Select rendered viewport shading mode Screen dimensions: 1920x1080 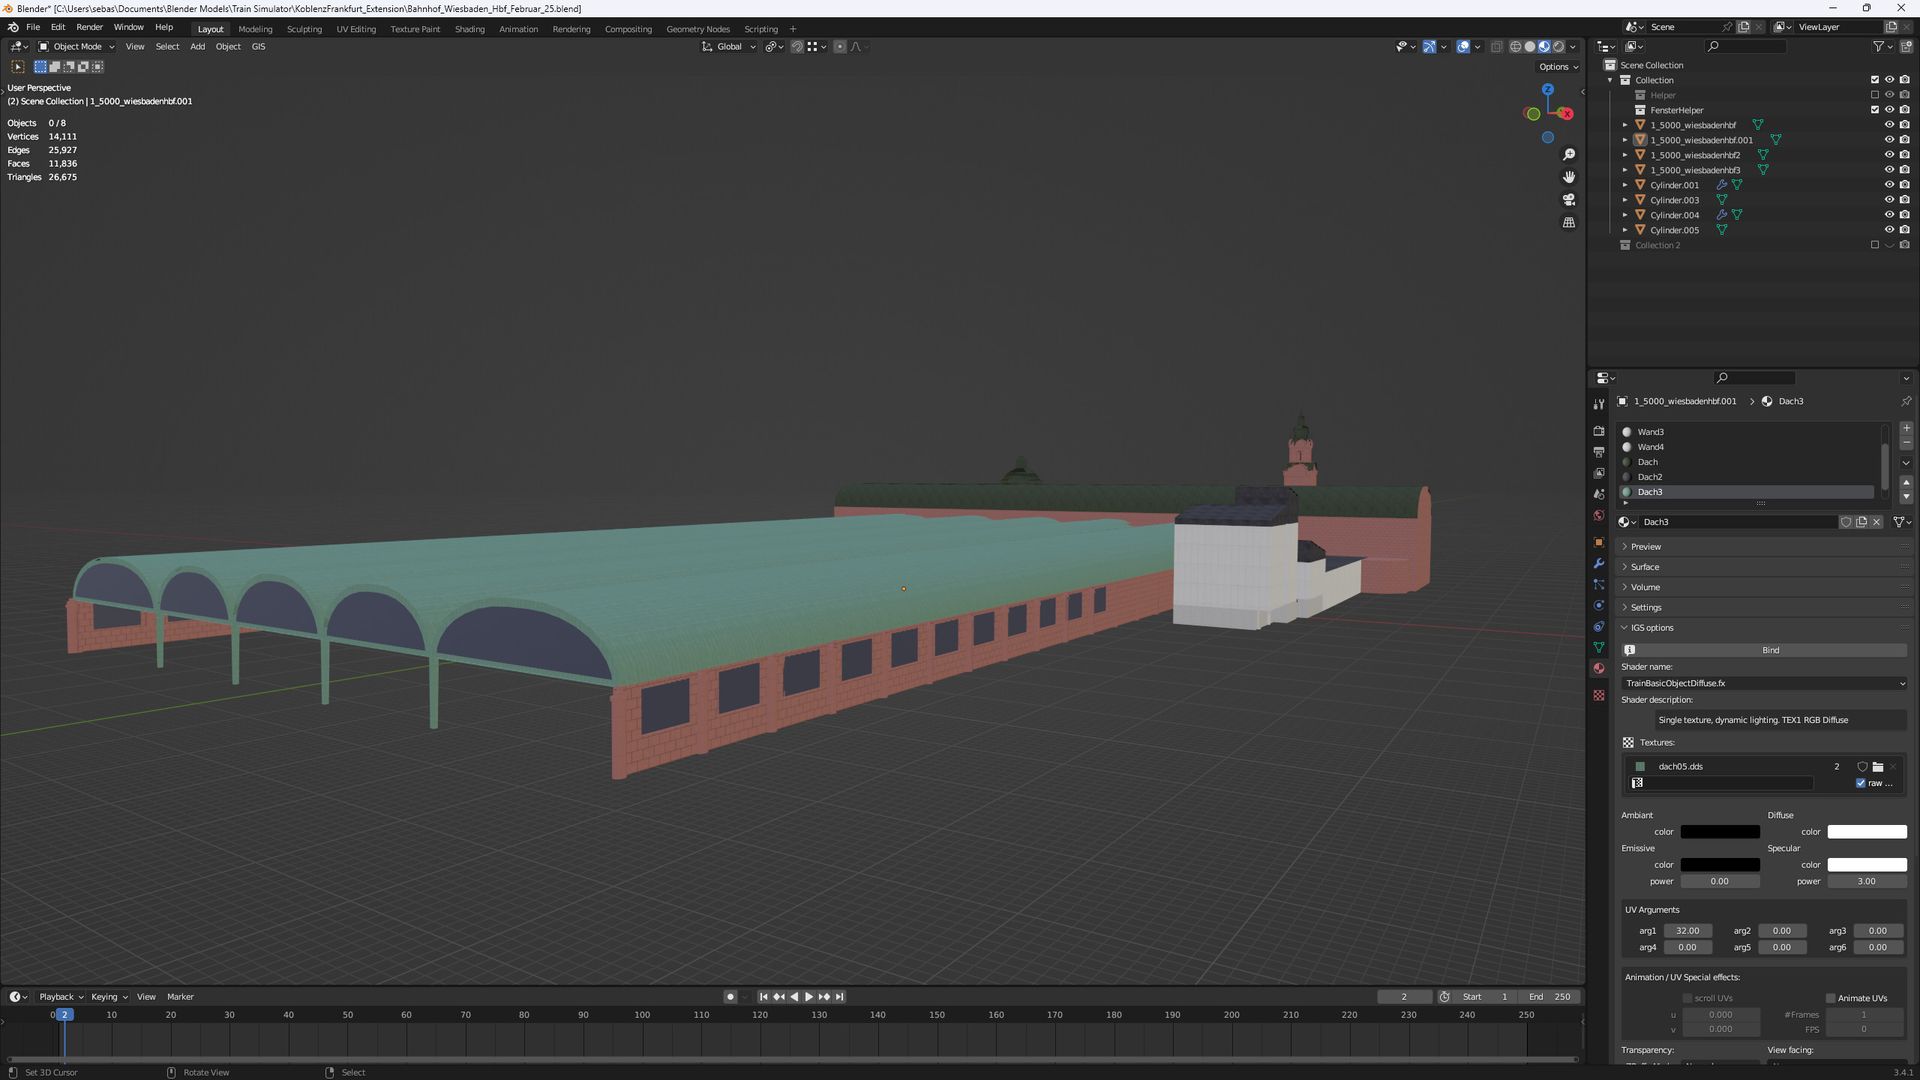(x=1558, y=46)
